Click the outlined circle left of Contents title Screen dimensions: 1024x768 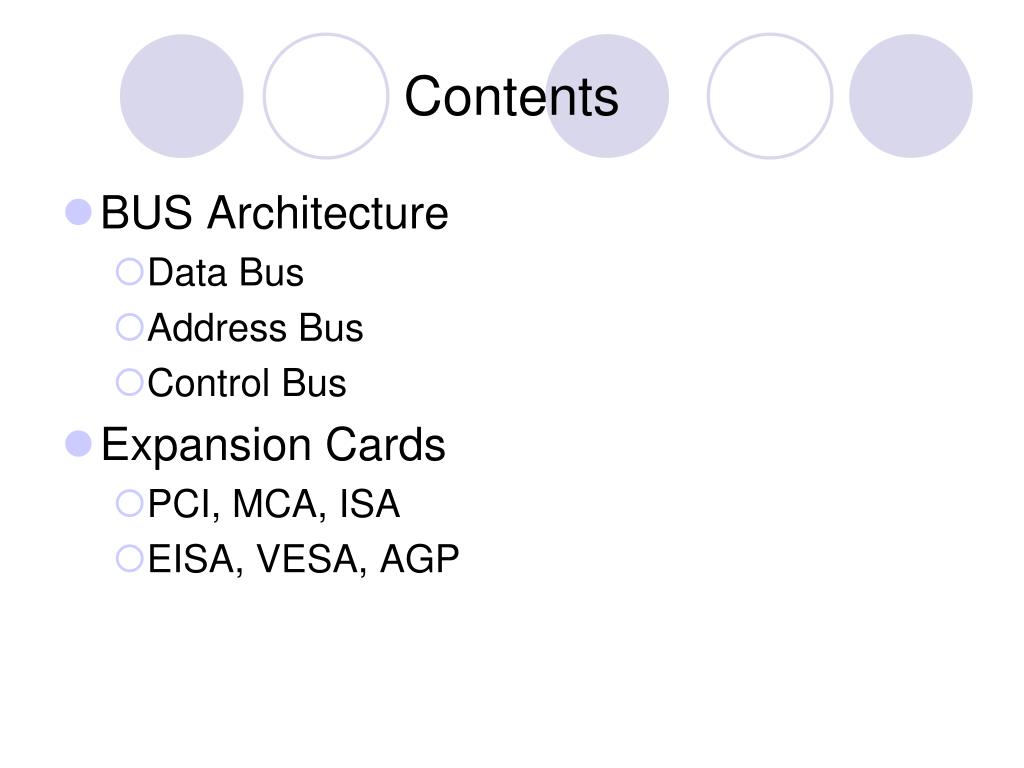tap(326, 96)
